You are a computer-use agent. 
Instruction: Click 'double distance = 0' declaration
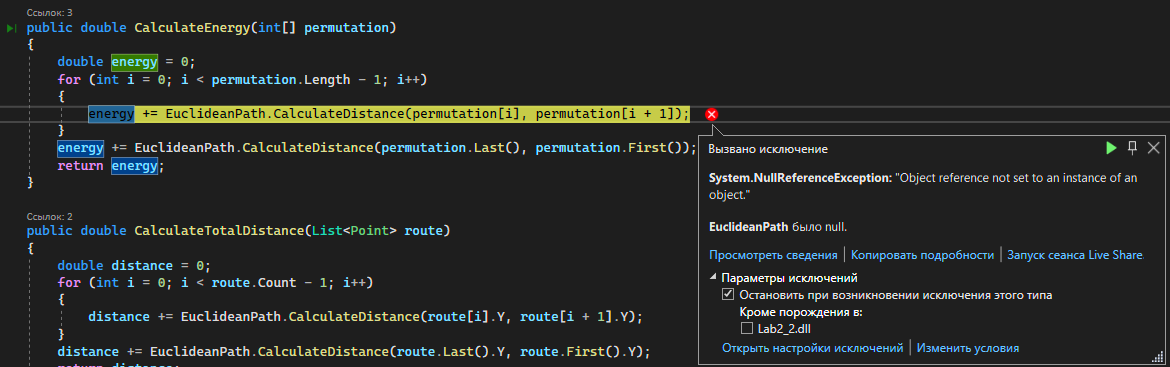click(131, 266)
